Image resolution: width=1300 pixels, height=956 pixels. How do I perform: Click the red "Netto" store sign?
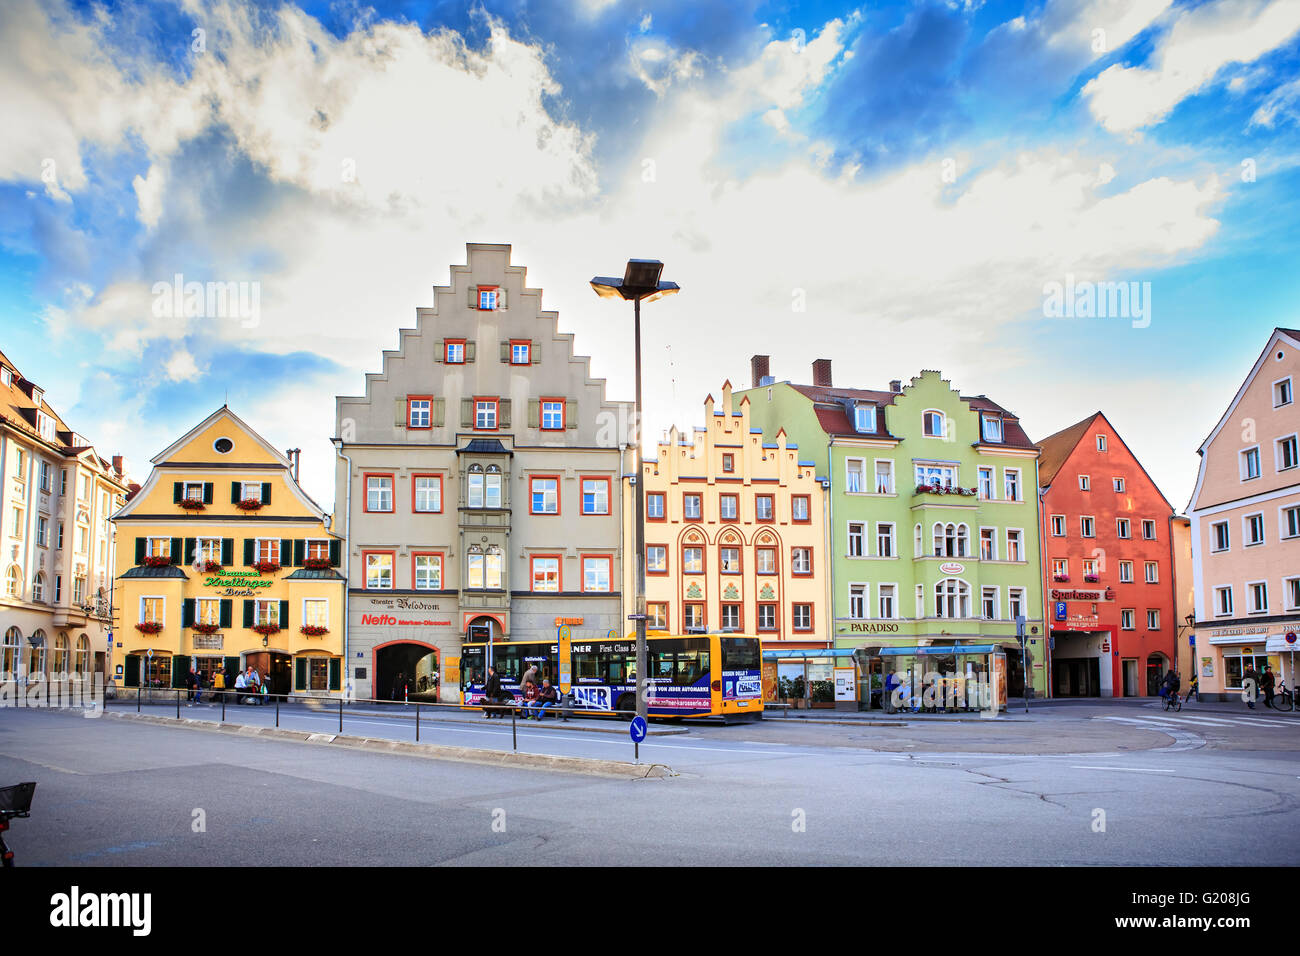(x=379, y=620)
